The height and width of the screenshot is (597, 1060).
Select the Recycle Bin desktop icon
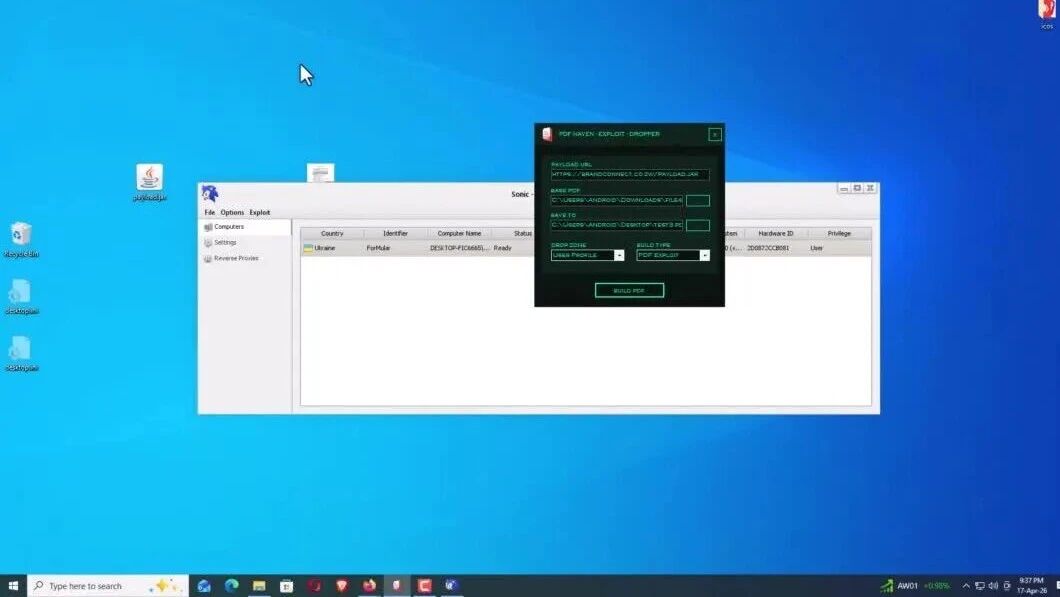point(21,240)
